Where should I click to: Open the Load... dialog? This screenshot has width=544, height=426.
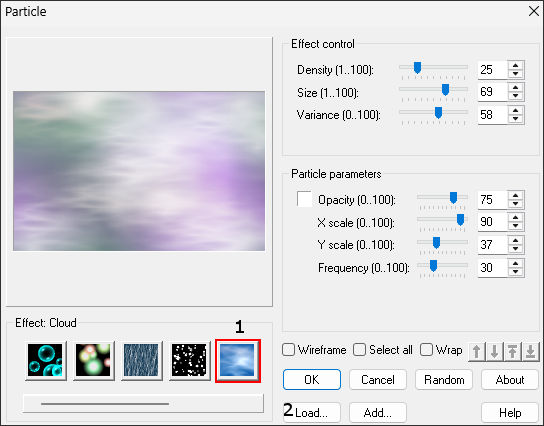tap(312, 412)
